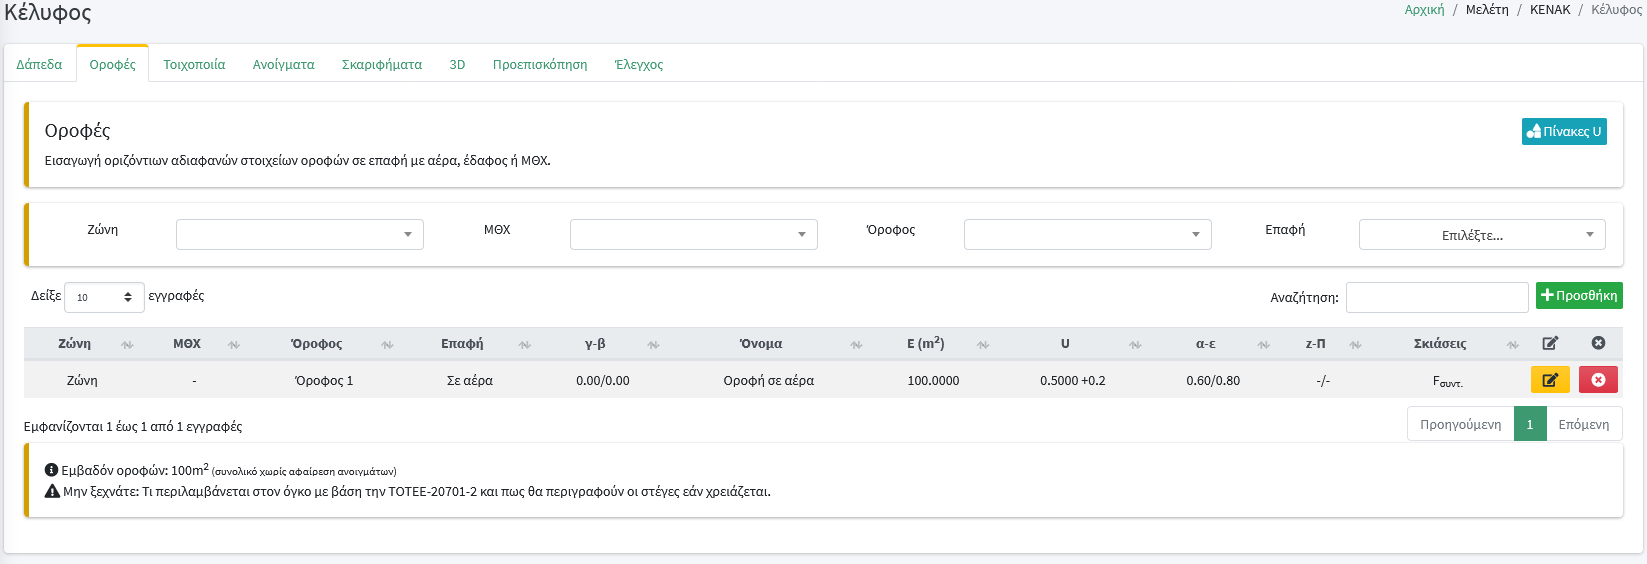Screen dimensions: 1647x564
Task: Switch to the Τοιχοποιία tab
Action: 194,65
